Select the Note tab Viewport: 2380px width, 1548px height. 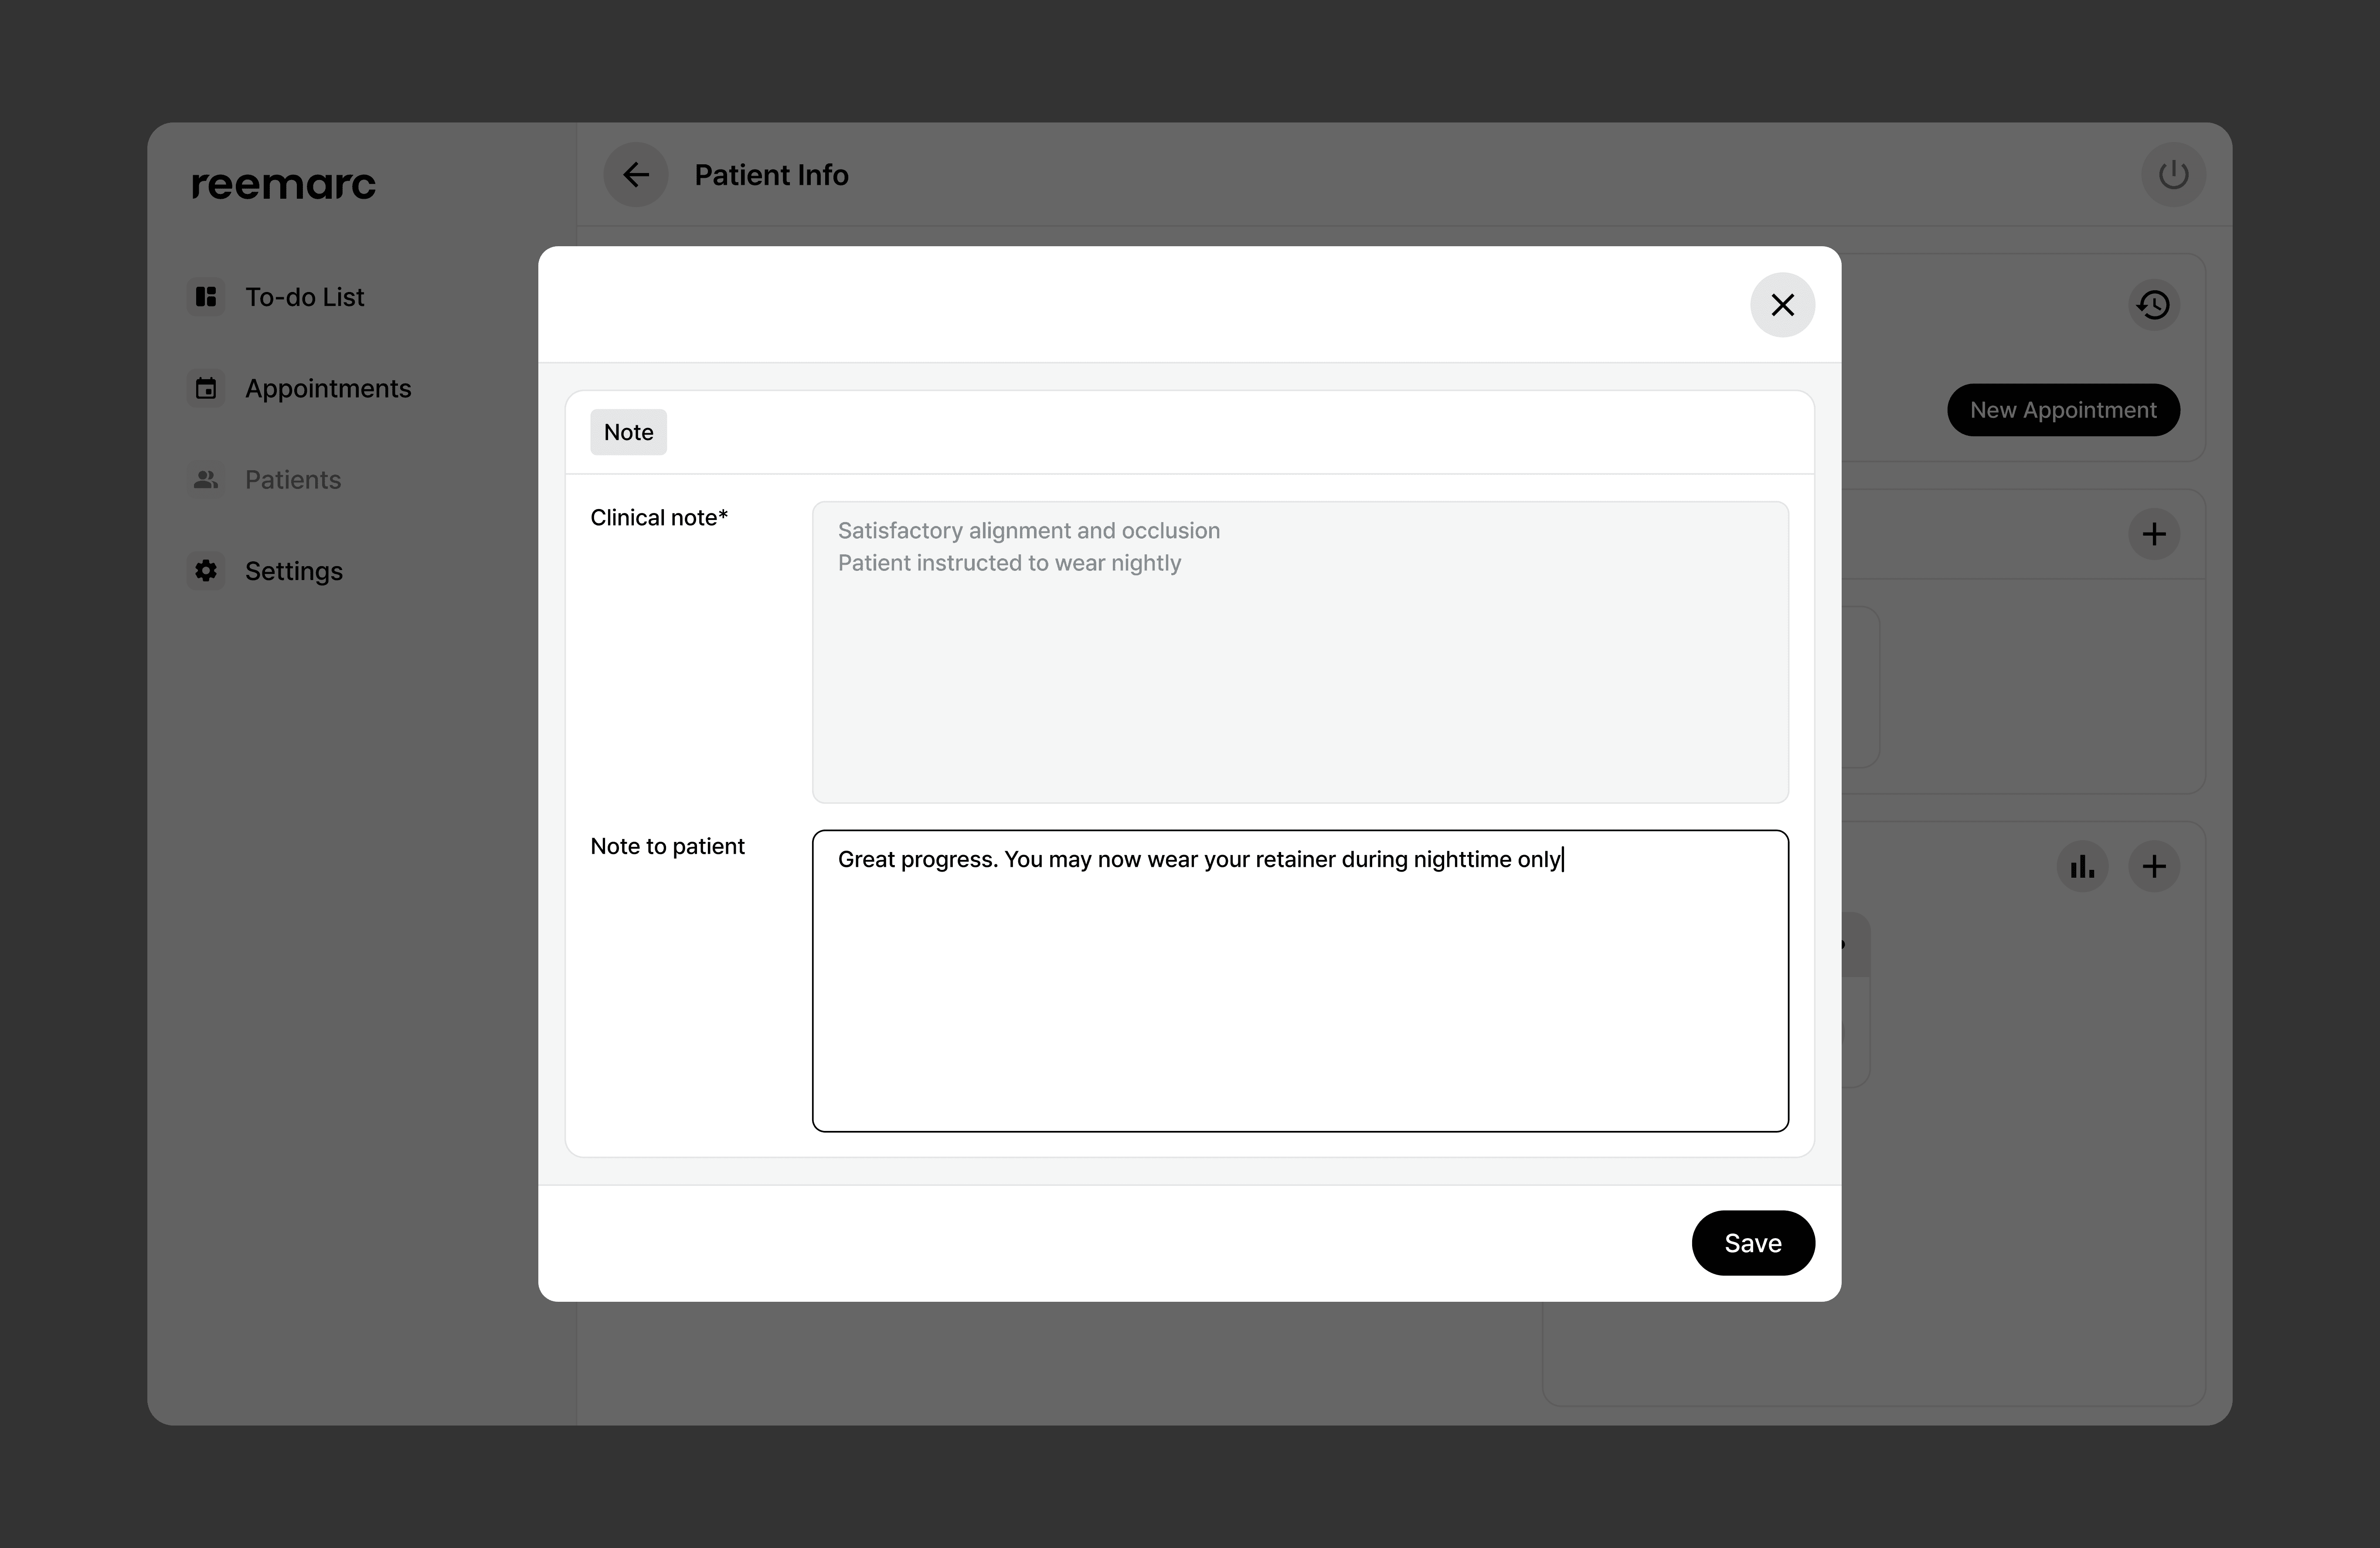(x=628, y=432)
